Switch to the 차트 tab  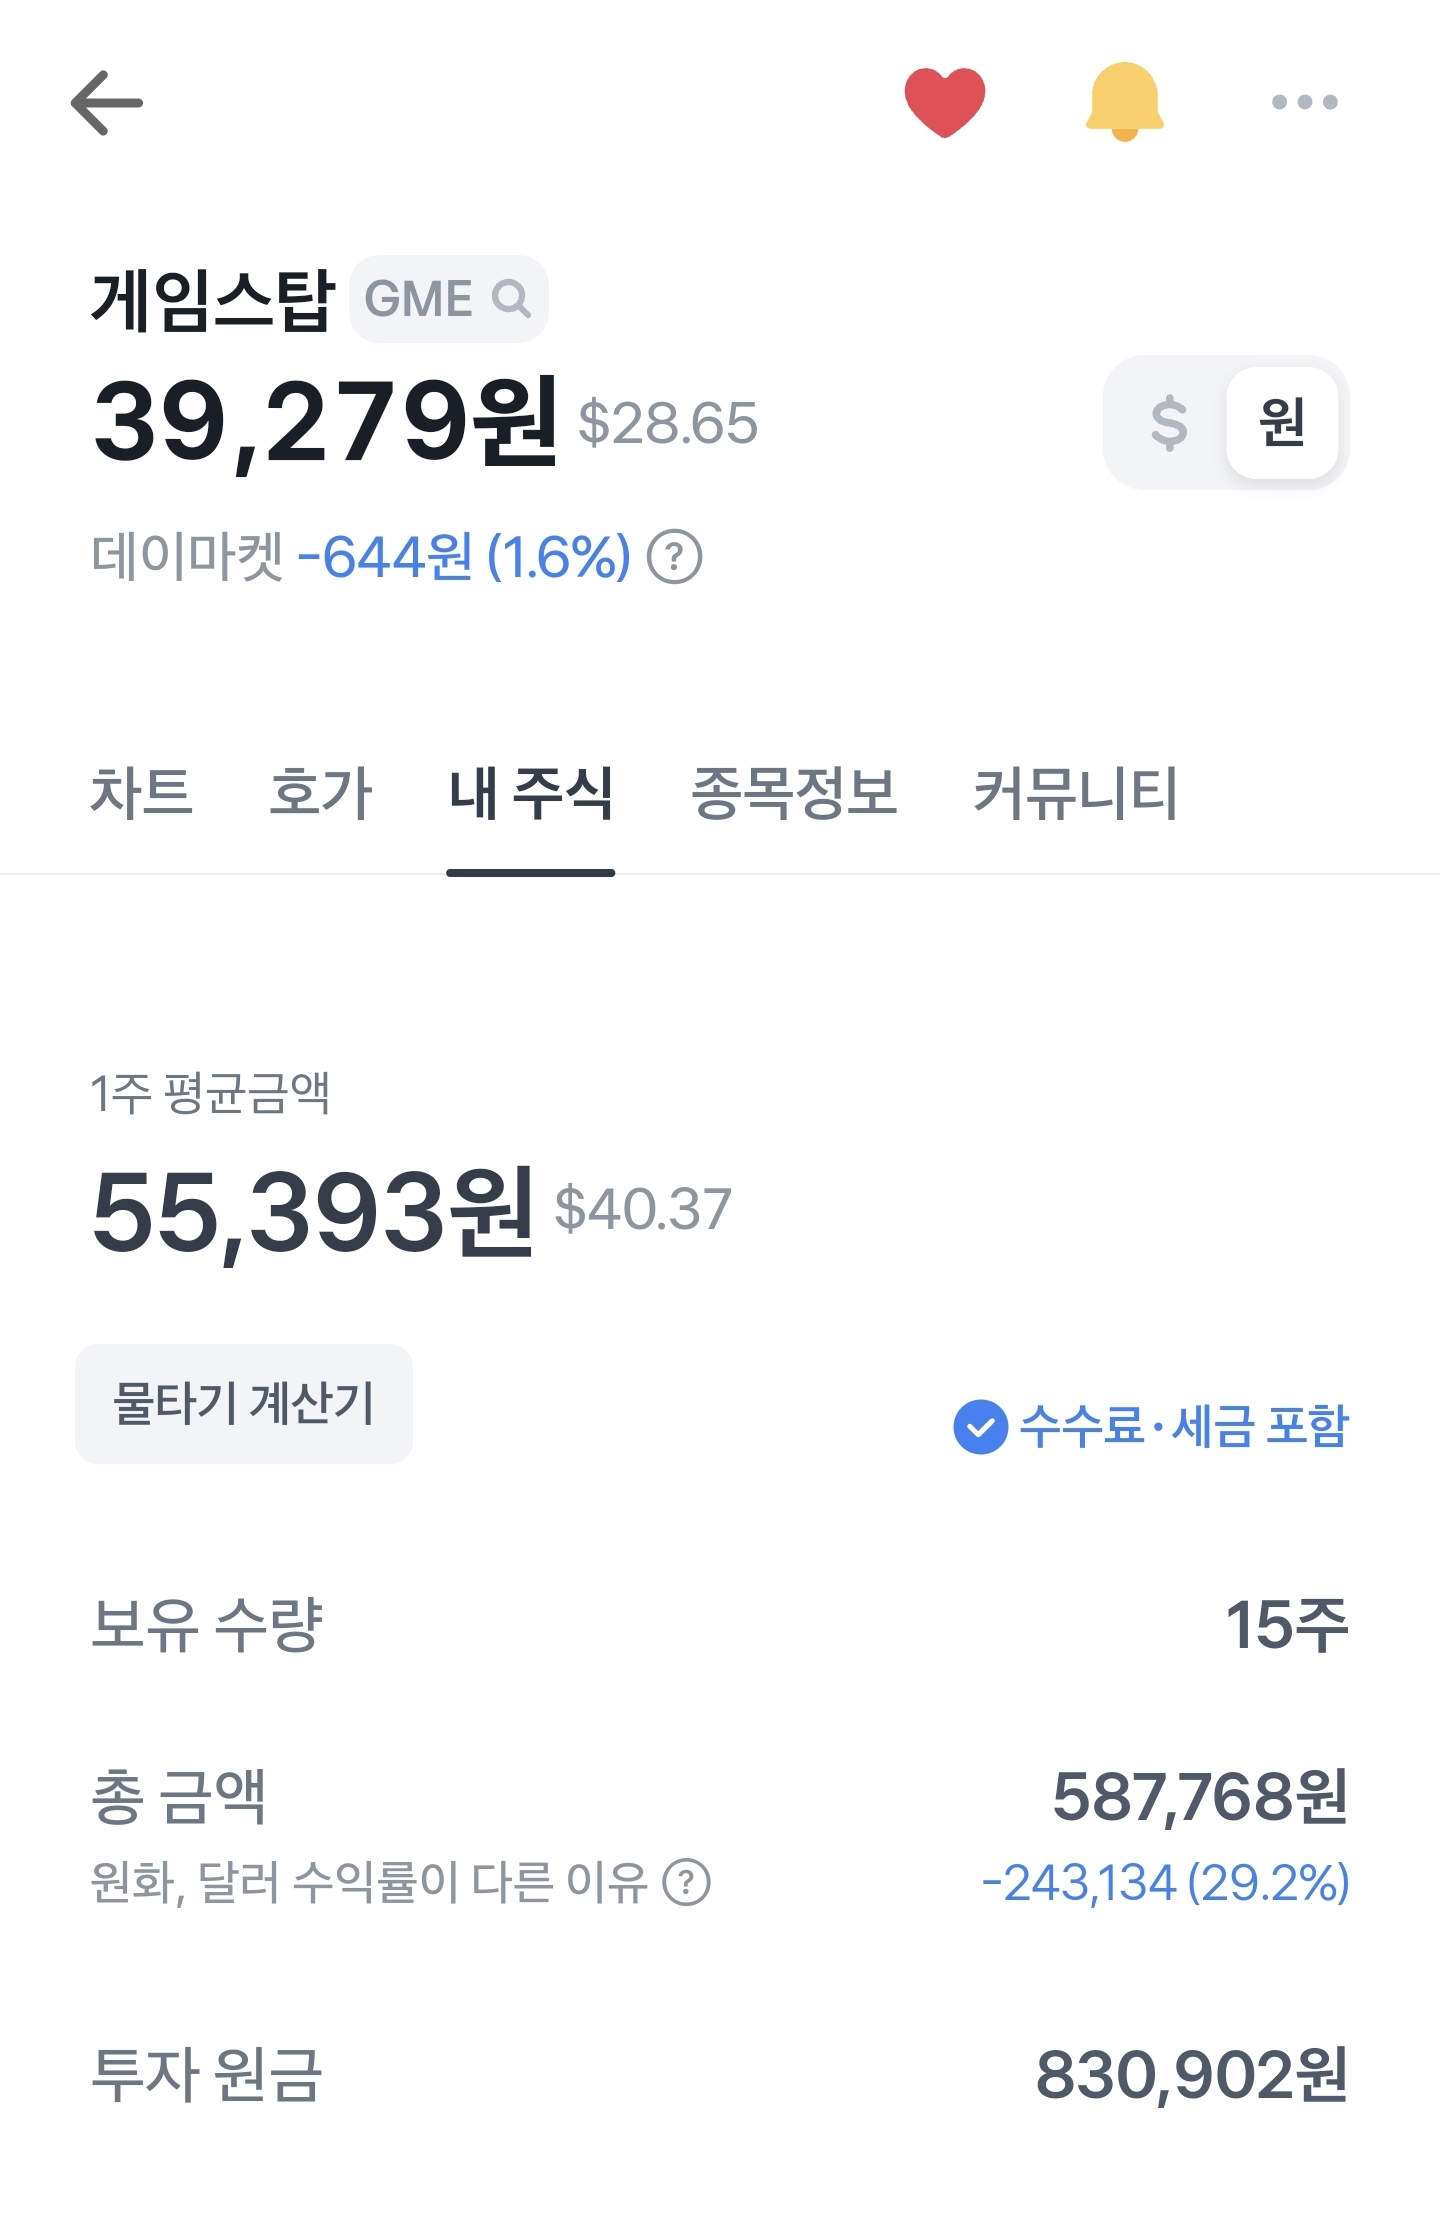(141, 792)
